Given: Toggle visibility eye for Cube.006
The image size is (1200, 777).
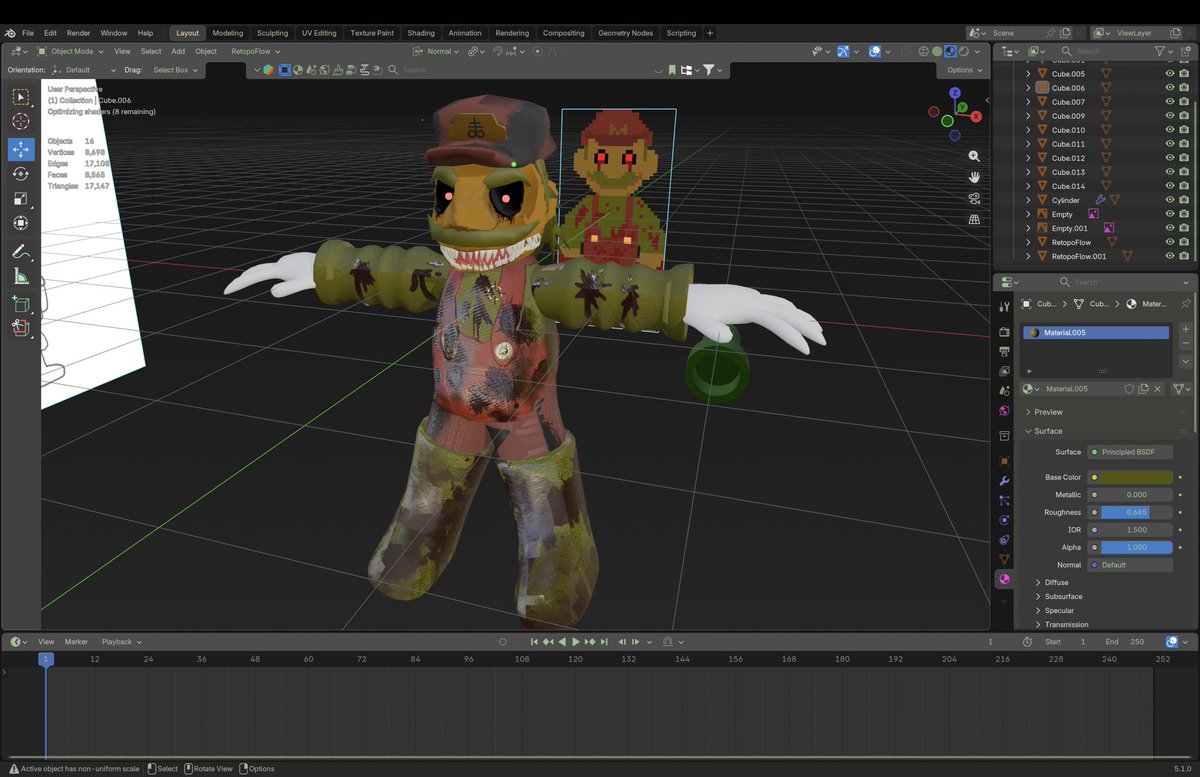Looking at the screenshot, I should tap(1170, 88).
